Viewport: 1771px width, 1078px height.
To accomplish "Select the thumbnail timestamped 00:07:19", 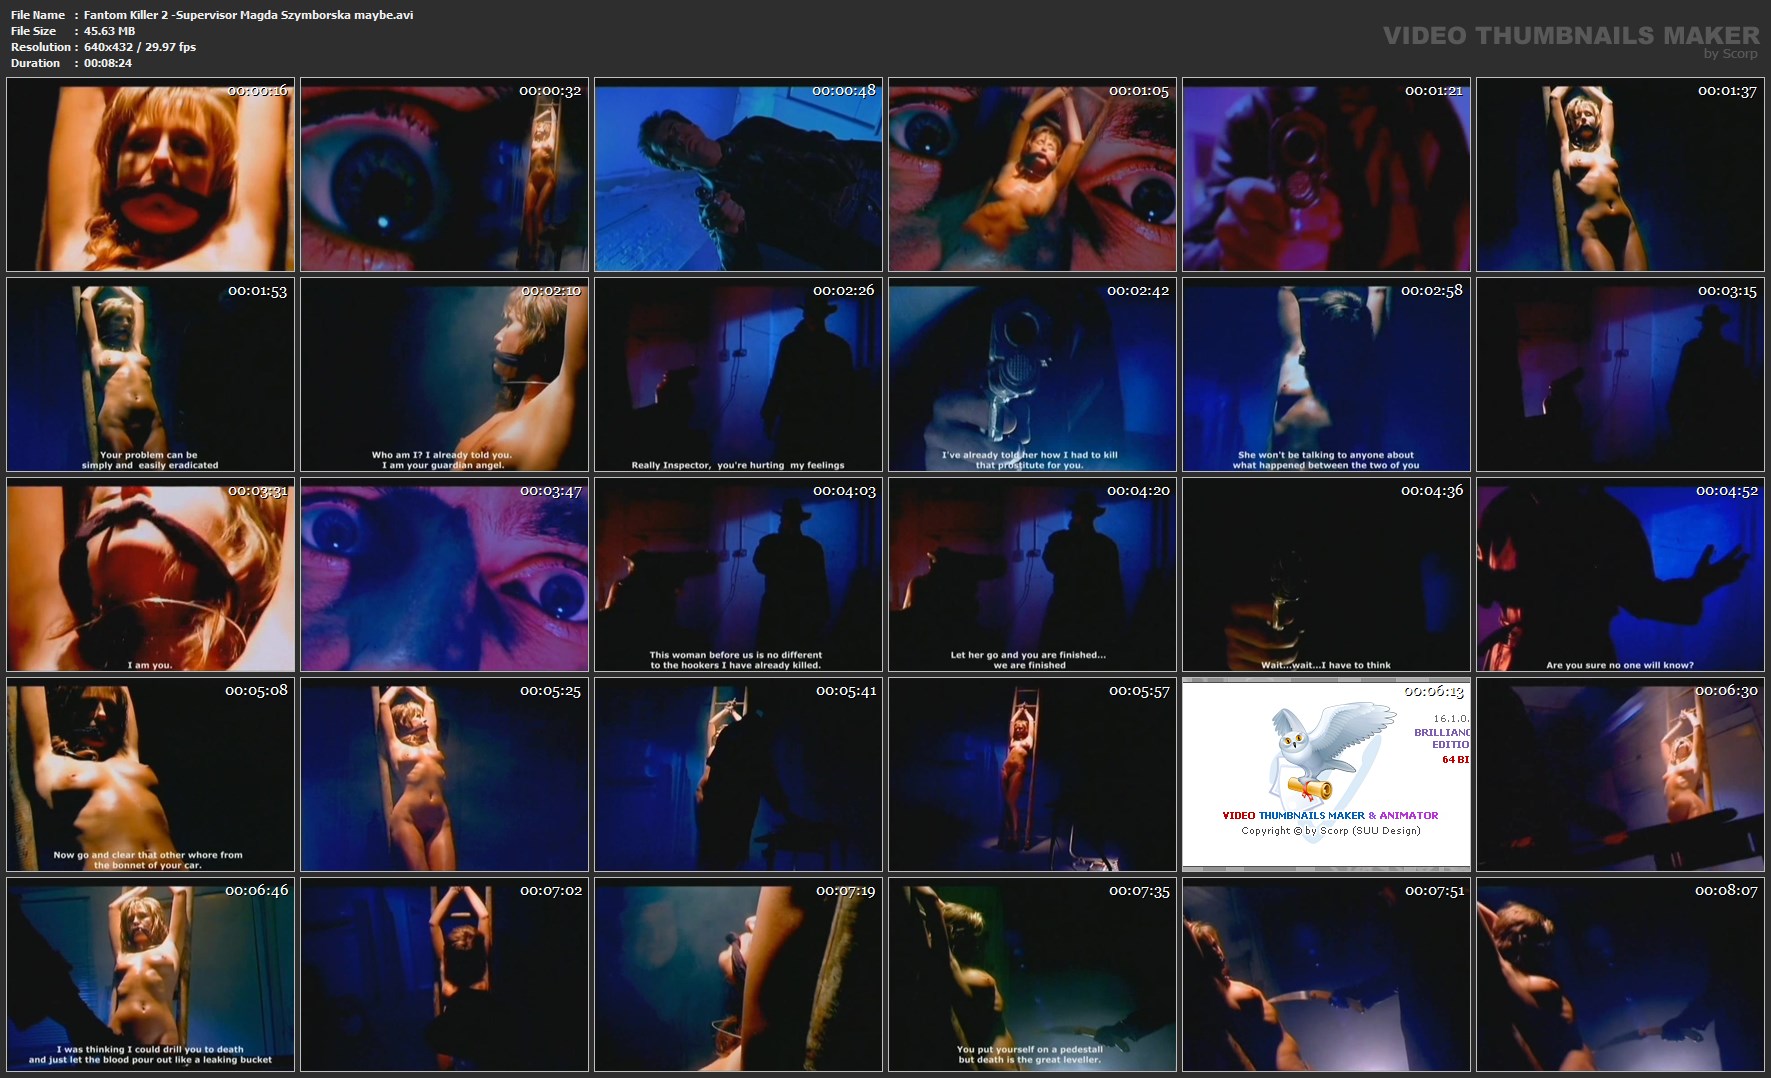I will pos(739,975).
